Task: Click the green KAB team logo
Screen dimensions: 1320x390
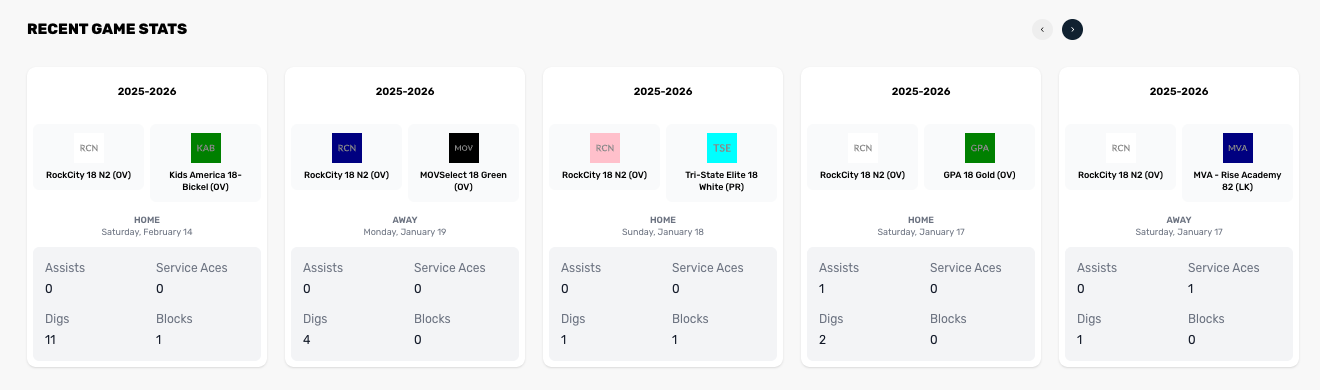Action: [x=206, y=148]
